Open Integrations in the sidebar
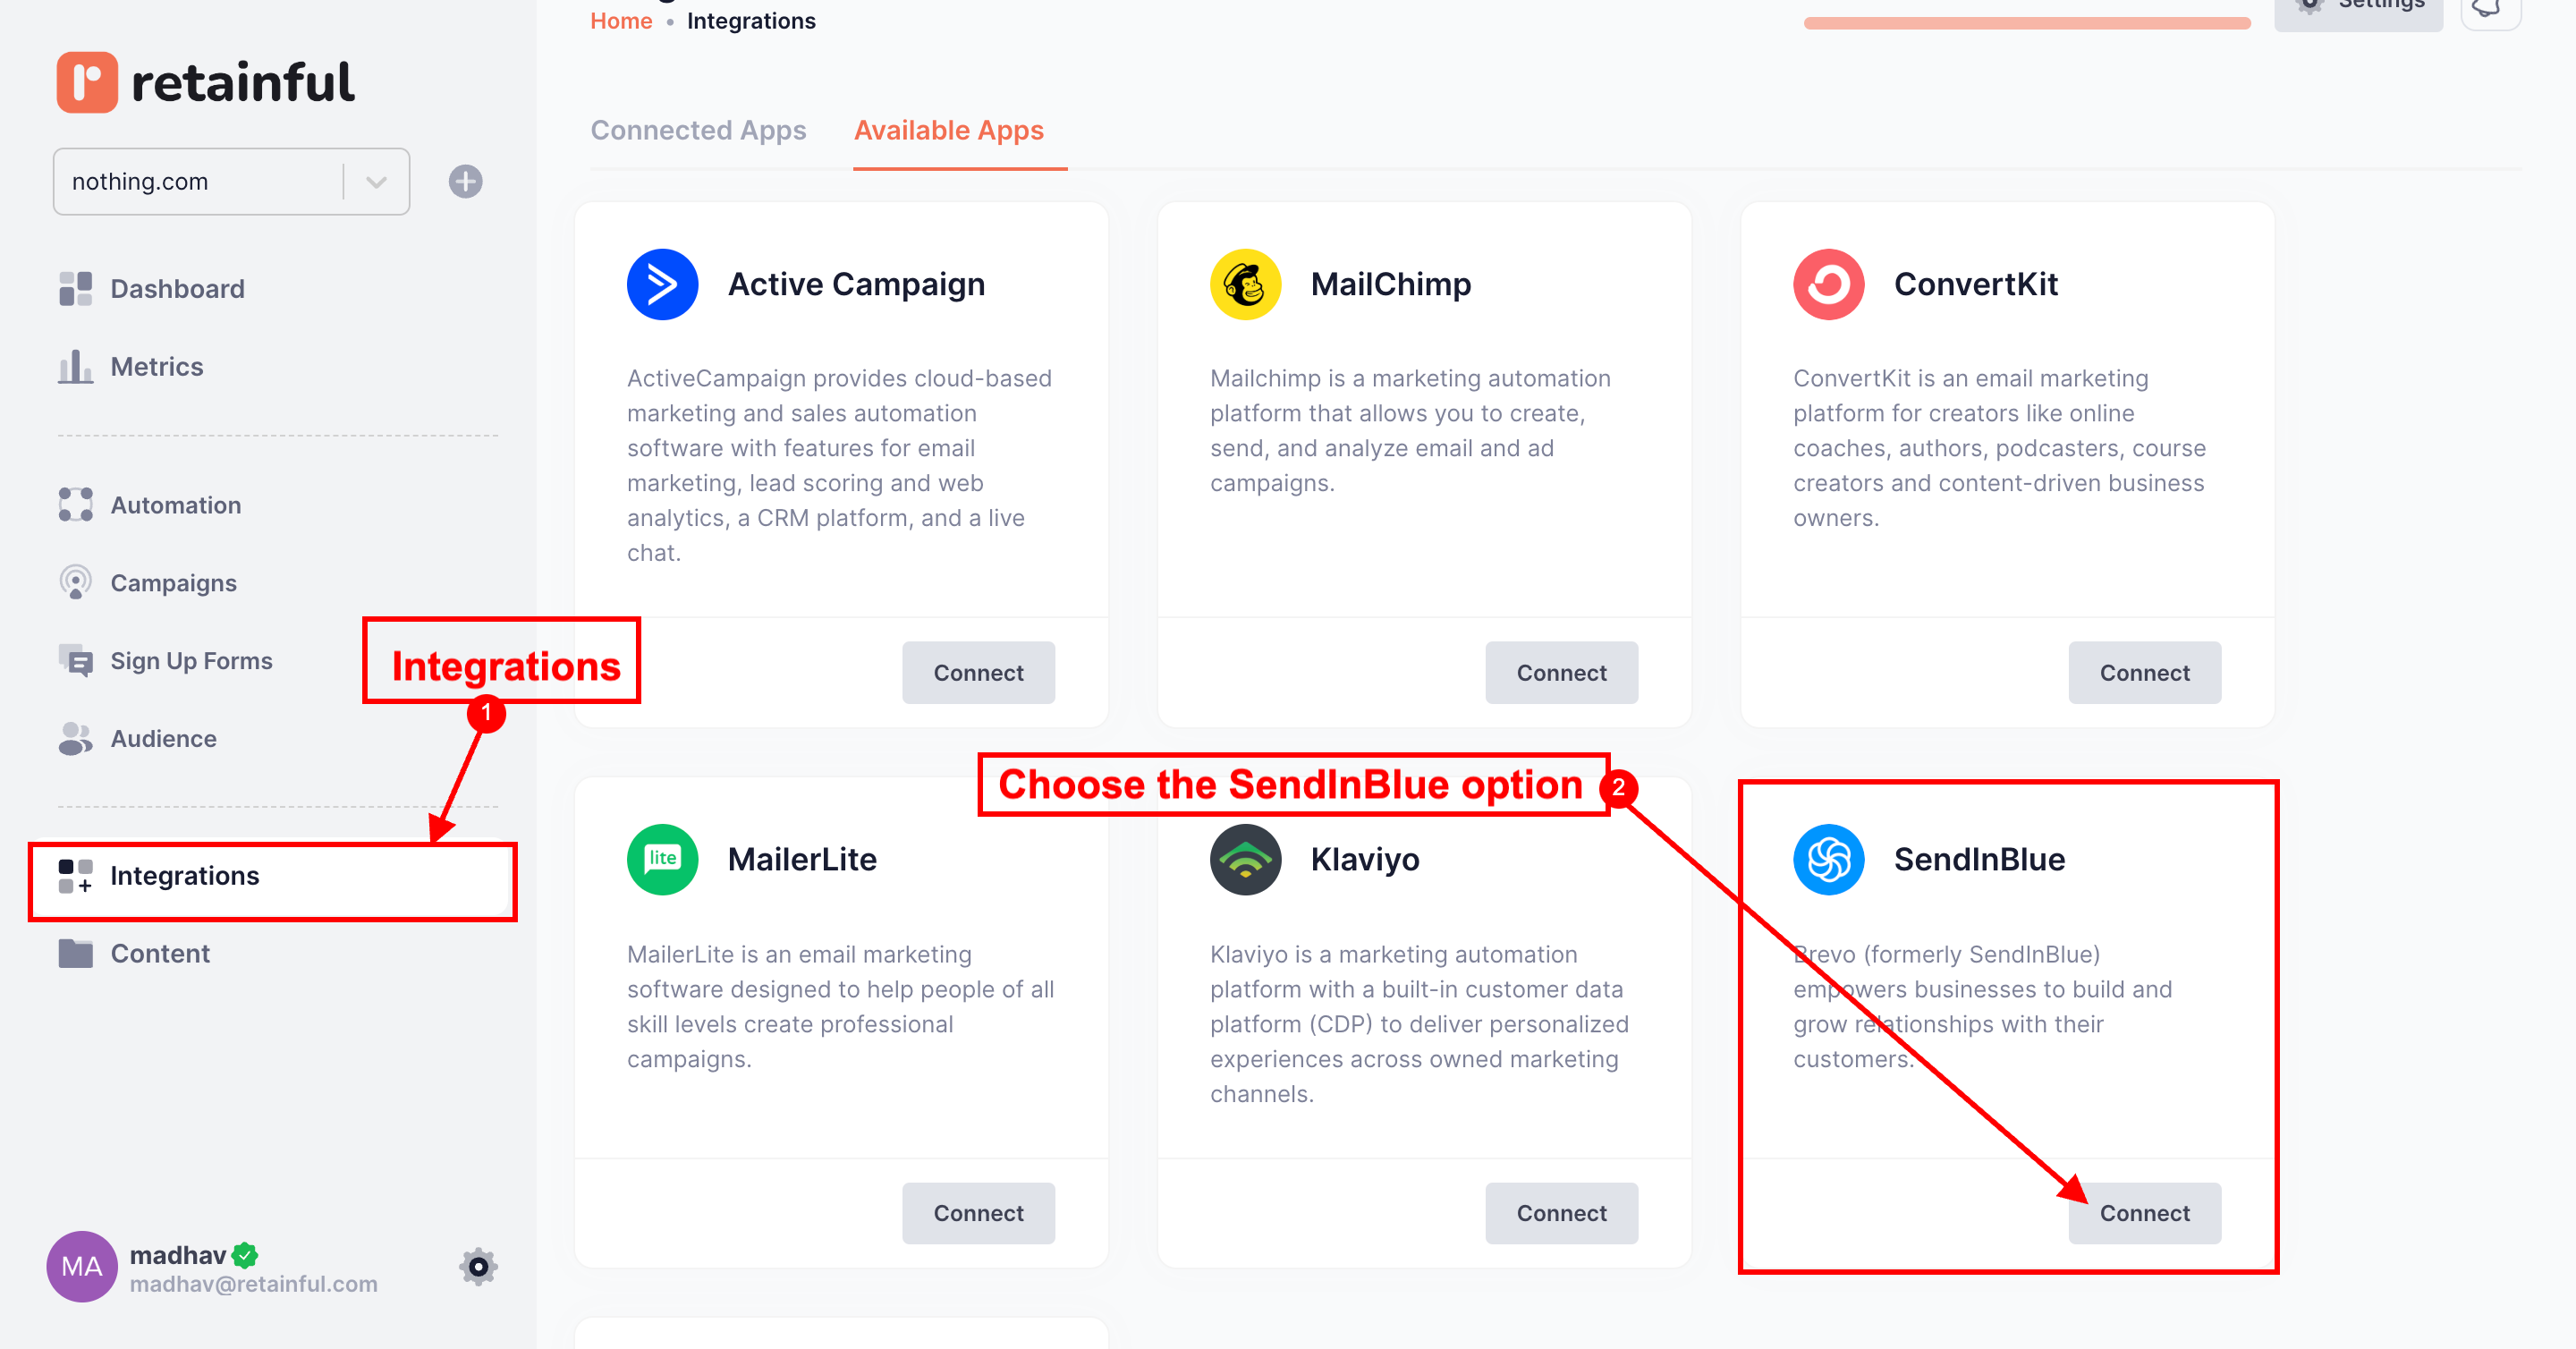Viewport: 2576px width, 1349px height. pos(184,876)
